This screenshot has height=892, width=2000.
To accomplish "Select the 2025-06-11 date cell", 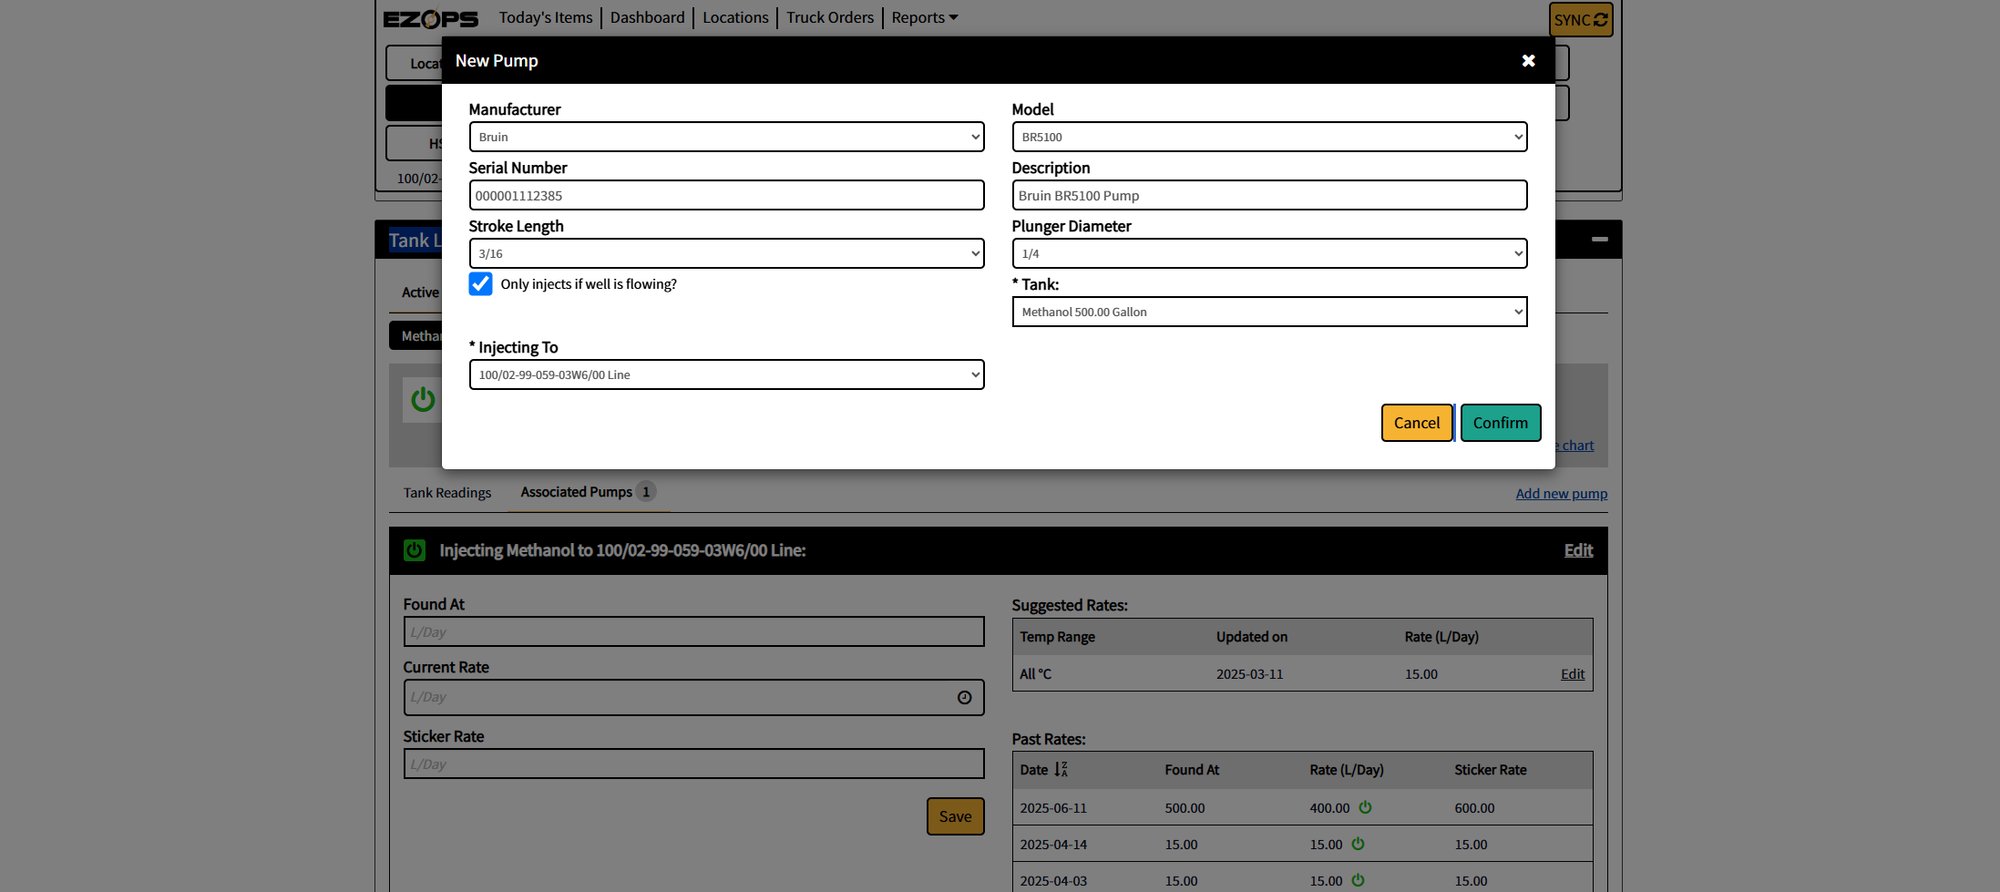I will (1053, 808).
